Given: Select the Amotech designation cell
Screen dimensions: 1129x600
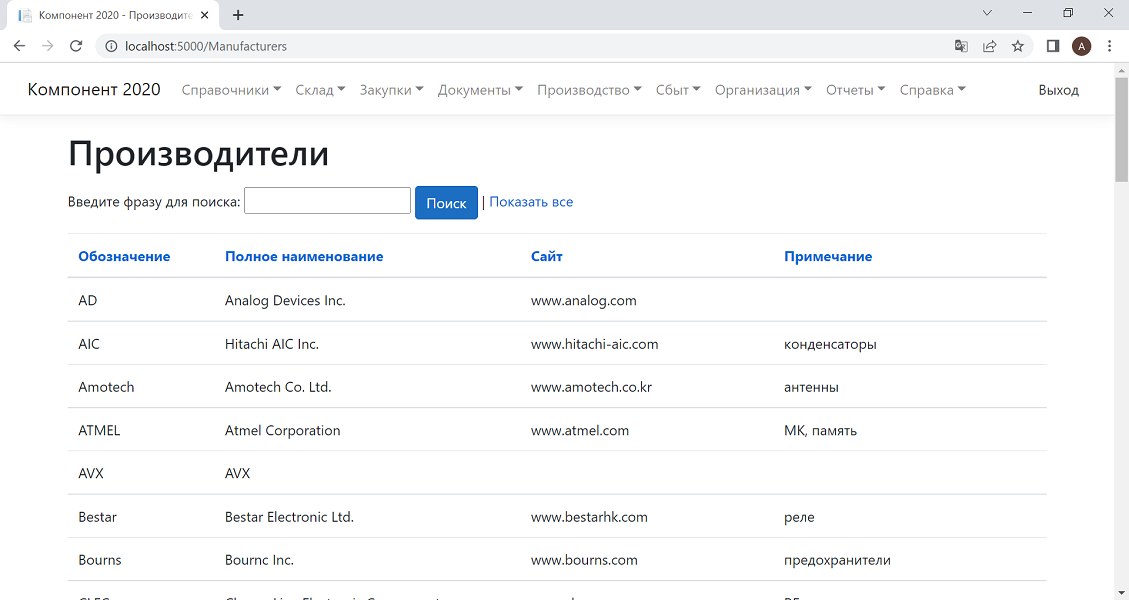Looking at the screenshot, I should (x=107, y=387).
